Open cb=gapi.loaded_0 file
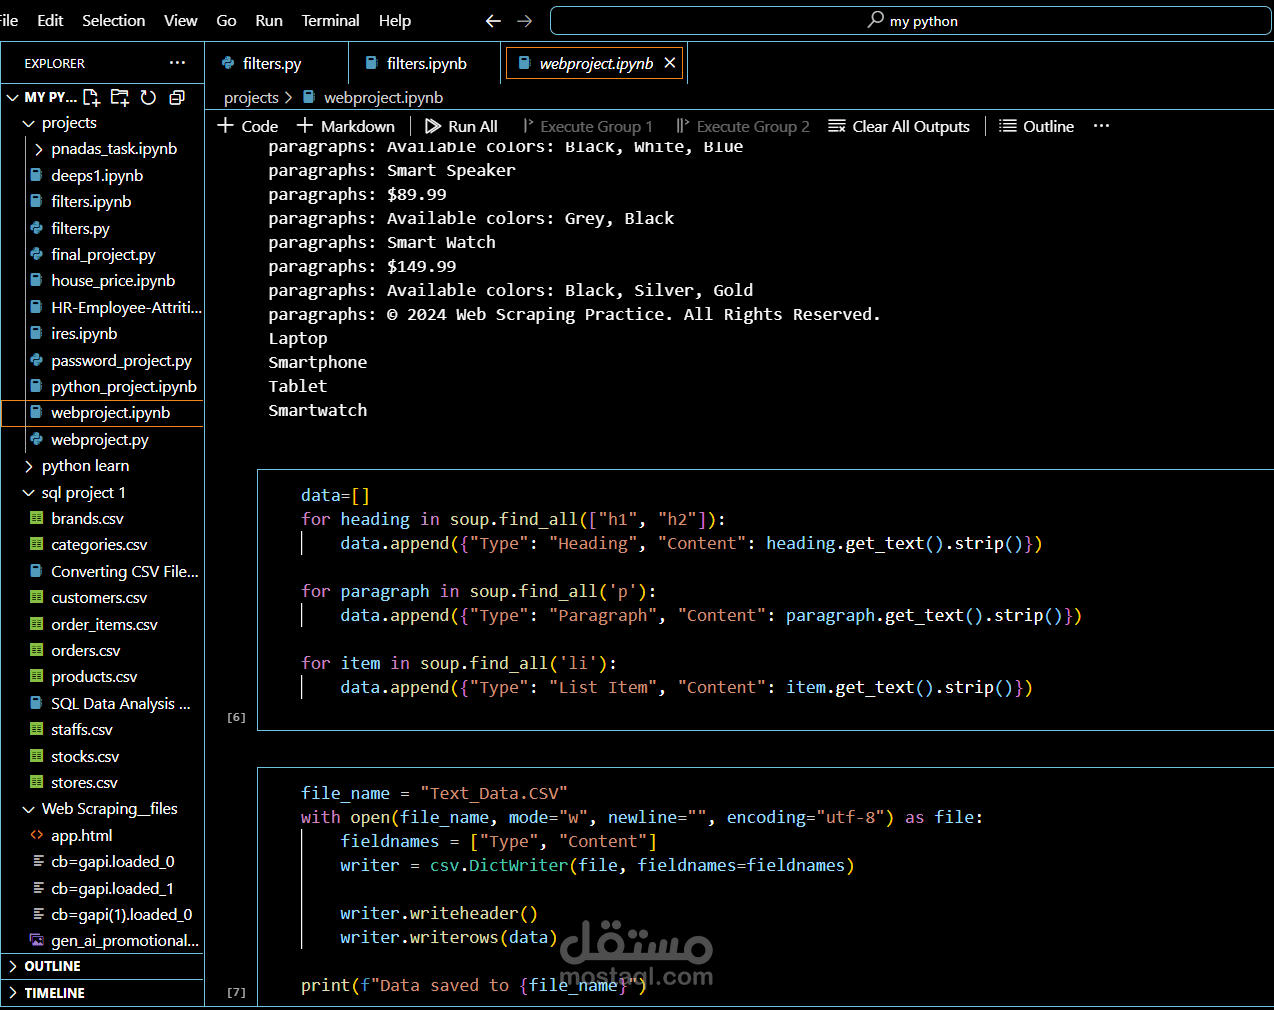 click(x=113, y=862)
